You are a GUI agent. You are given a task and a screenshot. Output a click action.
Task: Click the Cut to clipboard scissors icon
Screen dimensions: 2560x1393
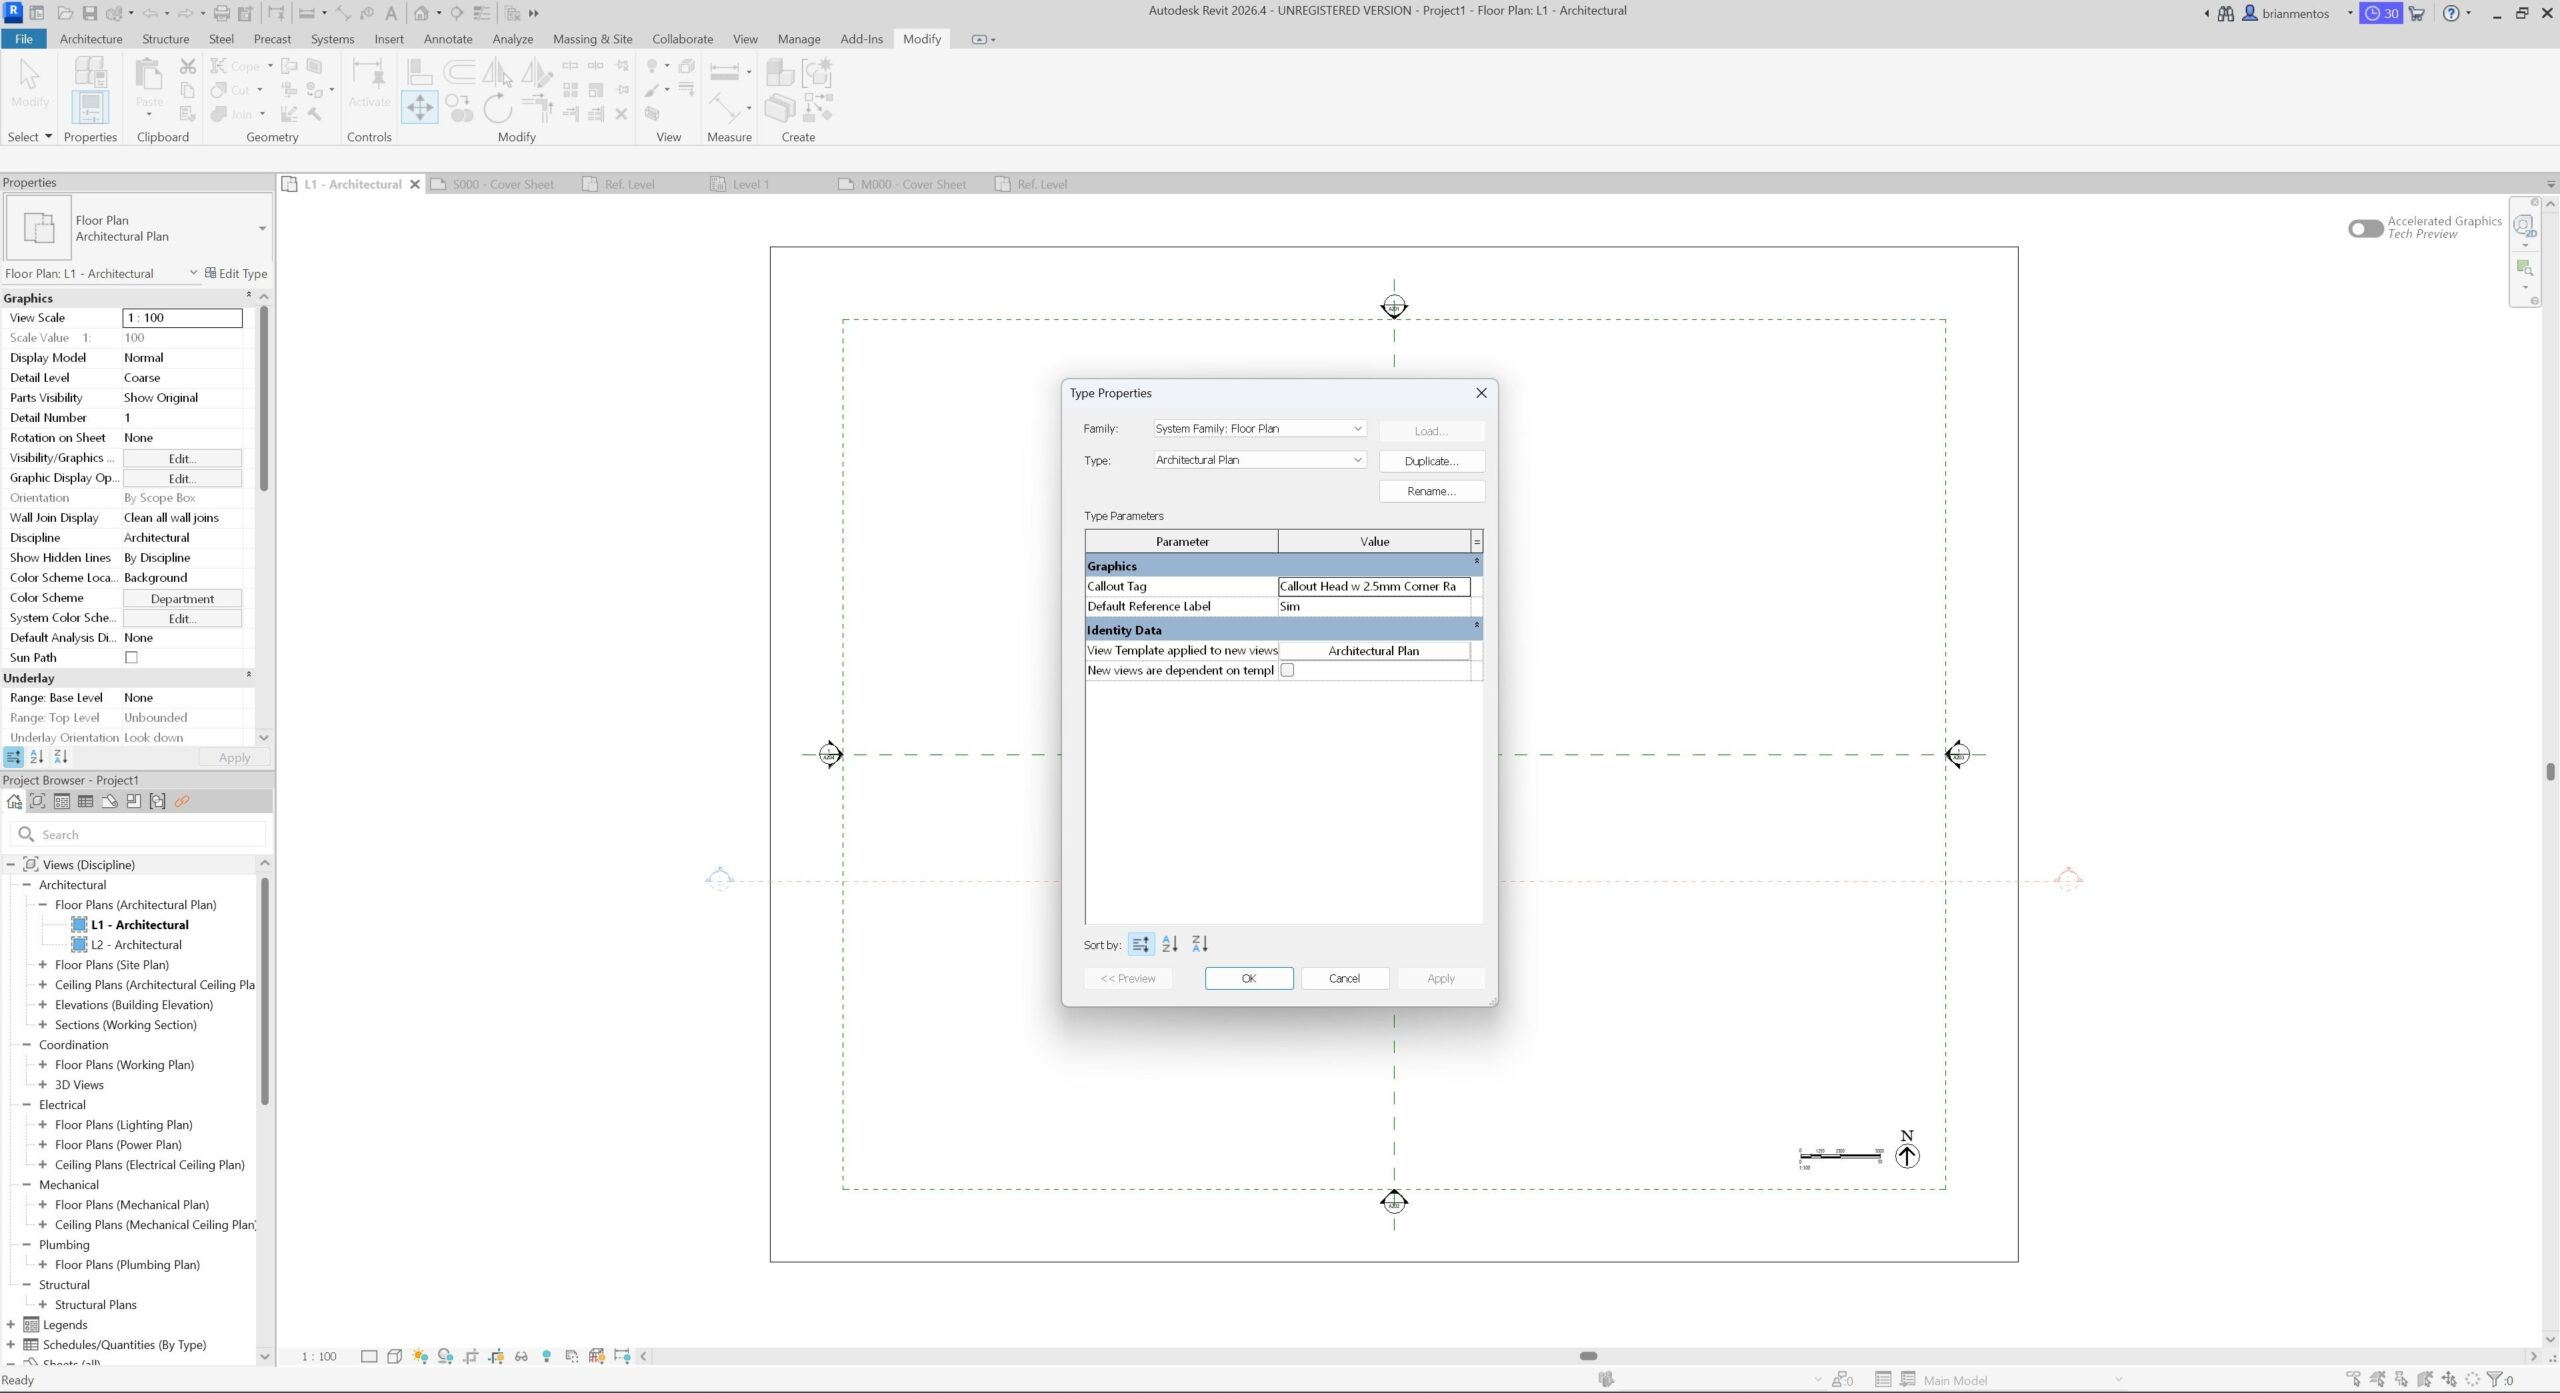(187, 66)
